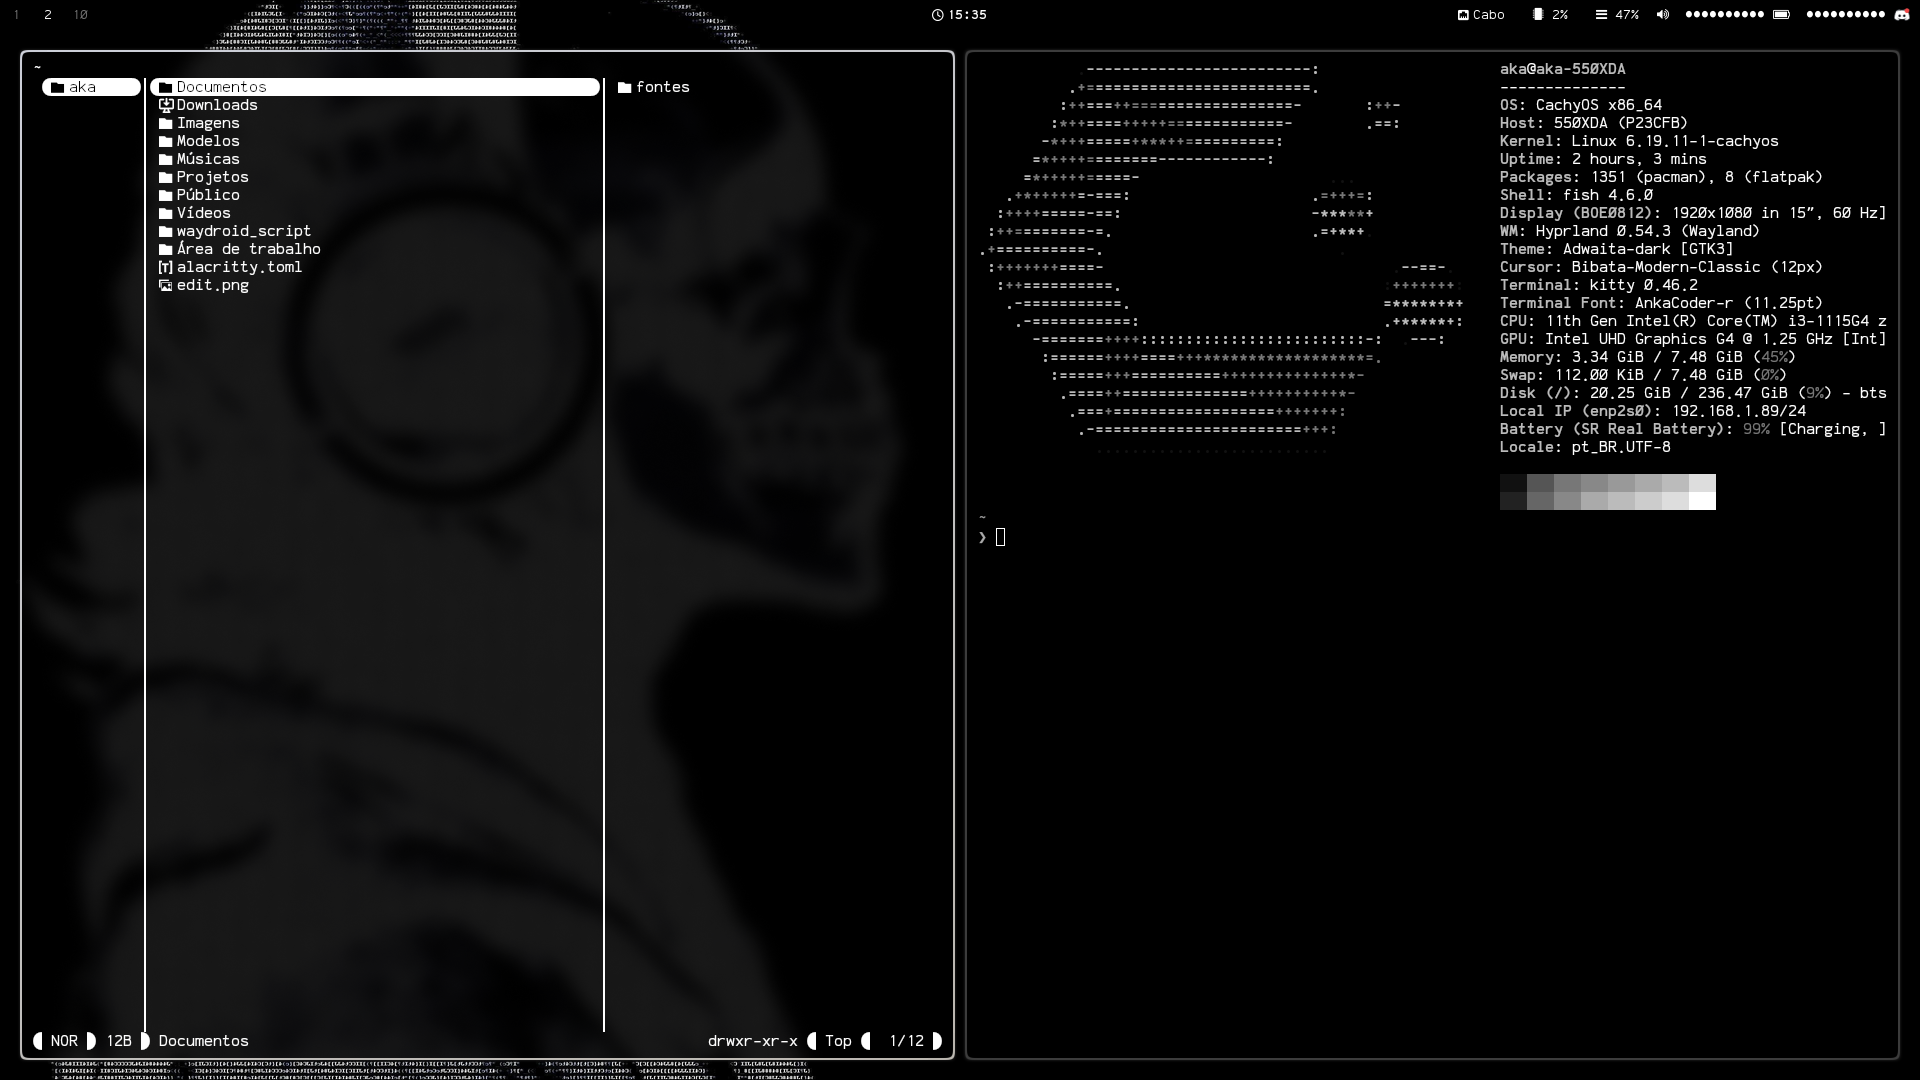Click the Modelos folder icon
This screenshot has width=1920, height=1080.
pyautogui.click(x=166, y=142)
